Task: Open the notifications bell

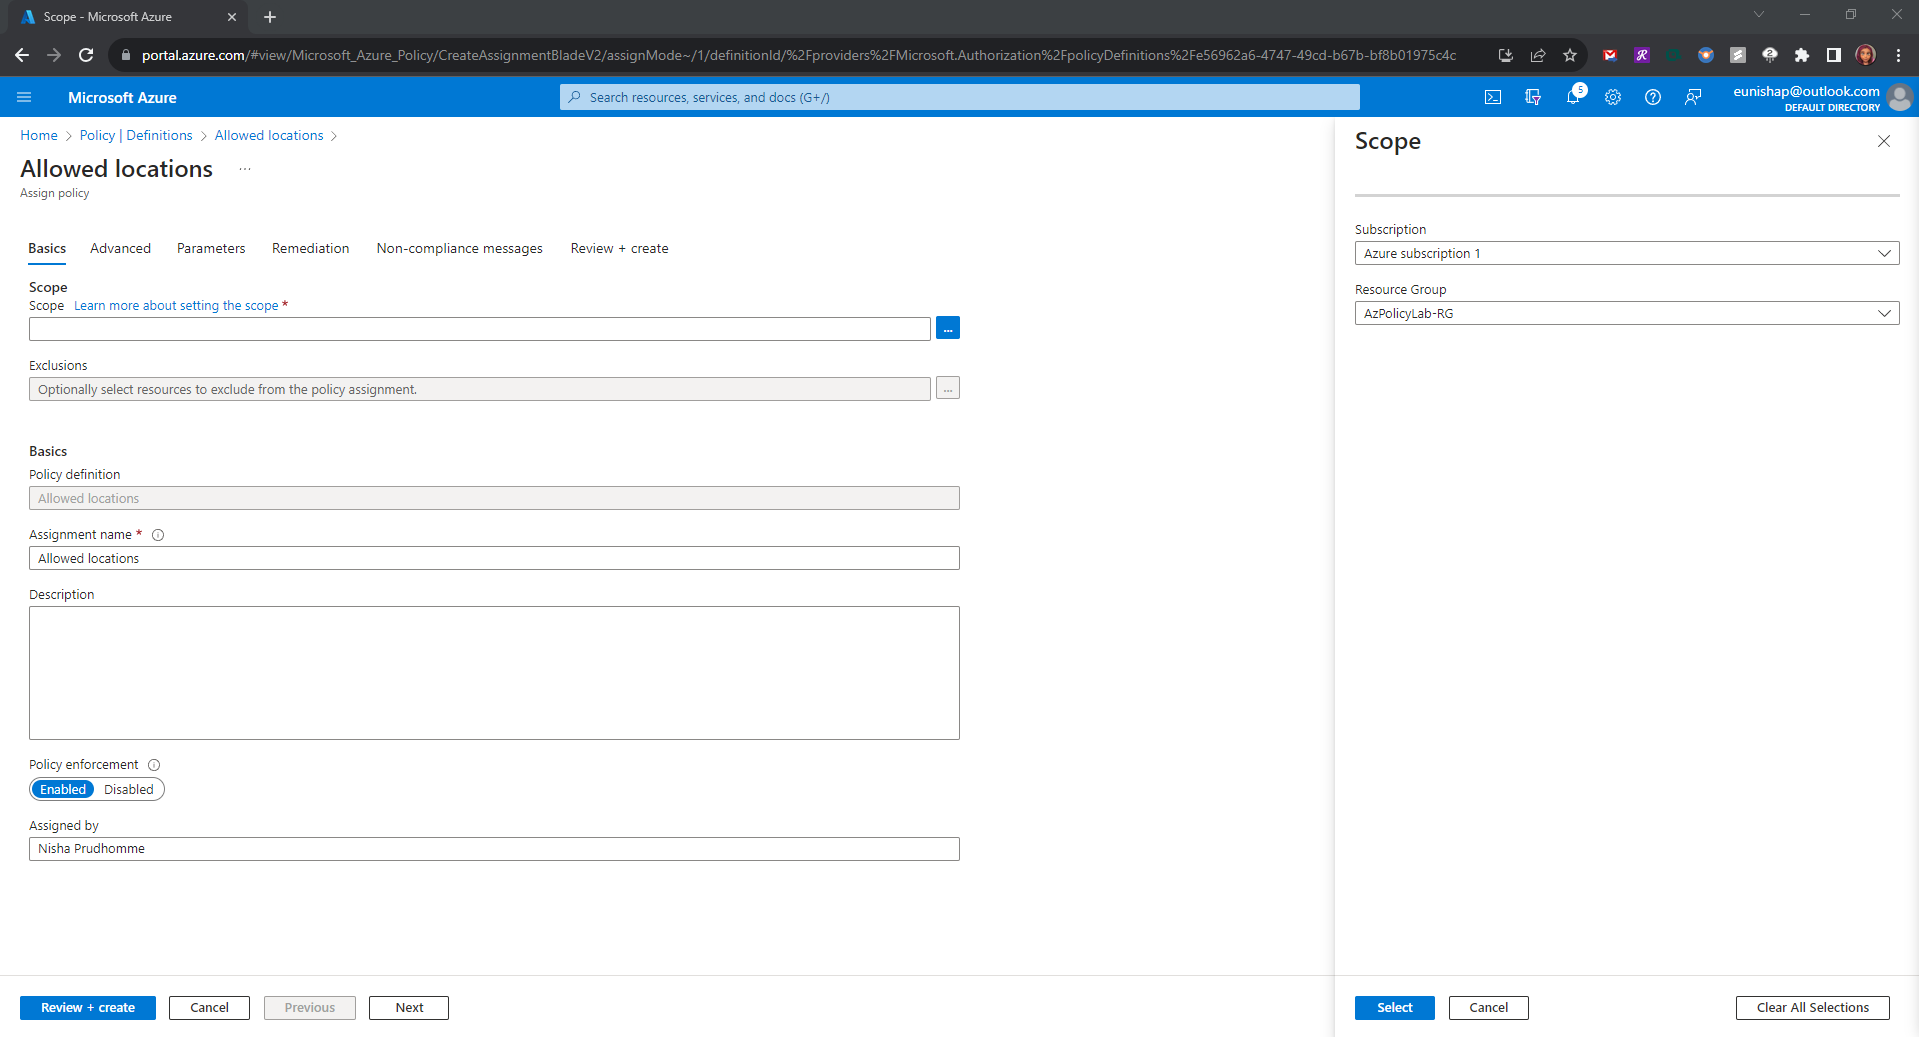Action: pos(1573,97)
